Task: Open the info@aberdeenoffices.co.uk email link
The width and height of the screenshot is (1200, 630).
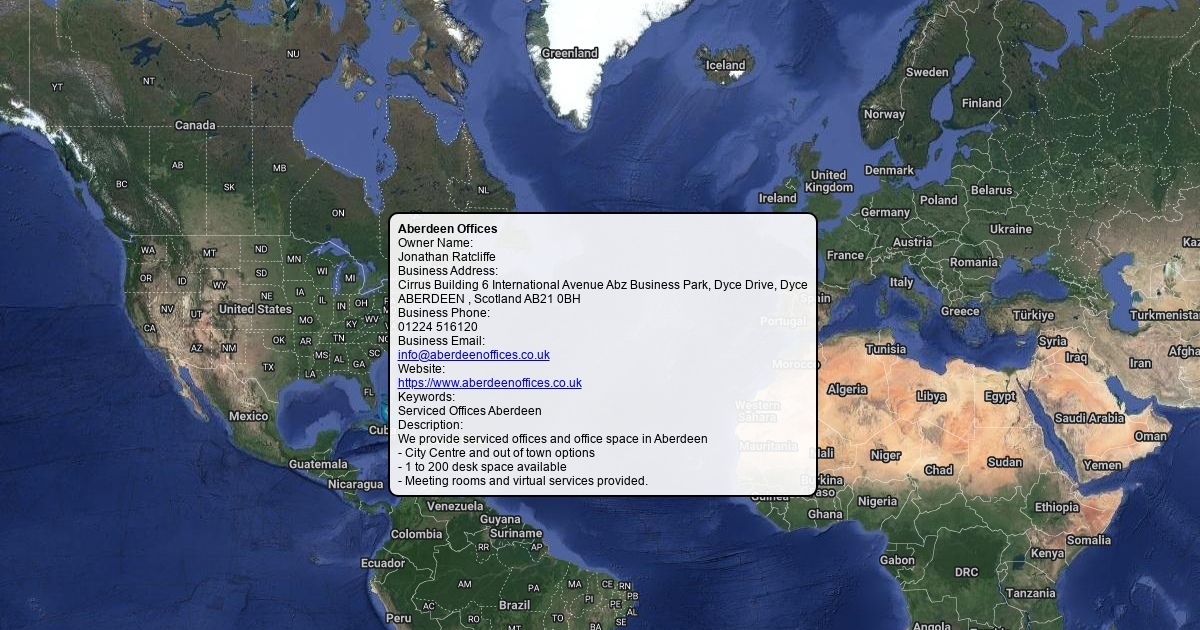Action: tap(474, 355)
